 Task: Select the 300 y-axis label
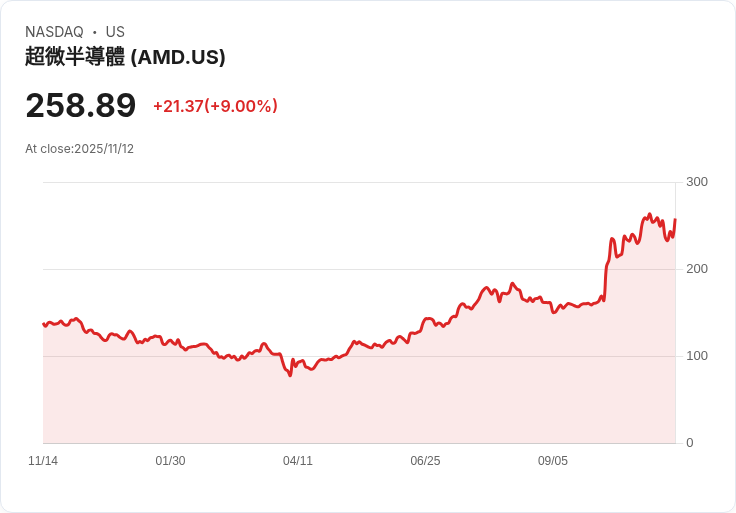(697, 182)
